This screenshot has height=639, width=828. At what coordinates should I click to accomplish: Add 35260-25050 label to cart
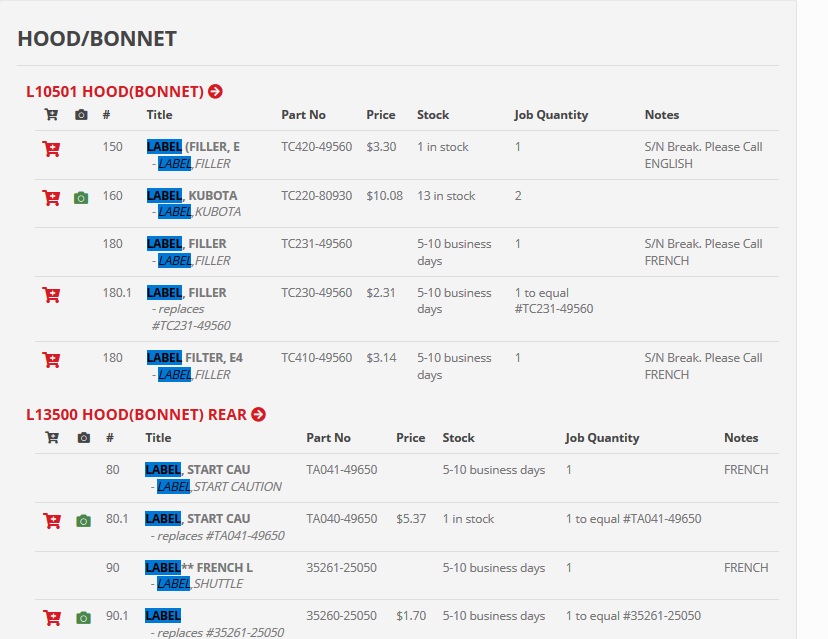coord(52,618)
